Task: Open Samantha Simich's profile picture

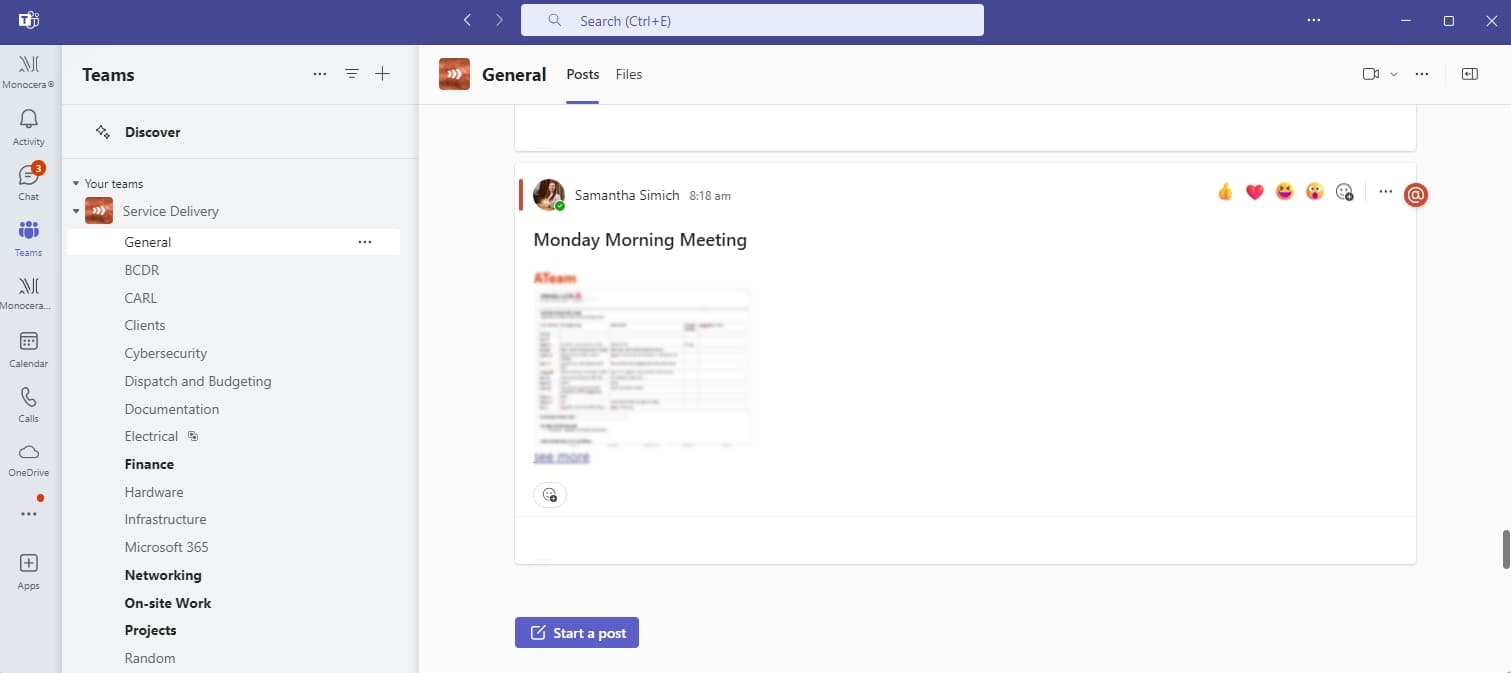Action: [x=549, y=195]
